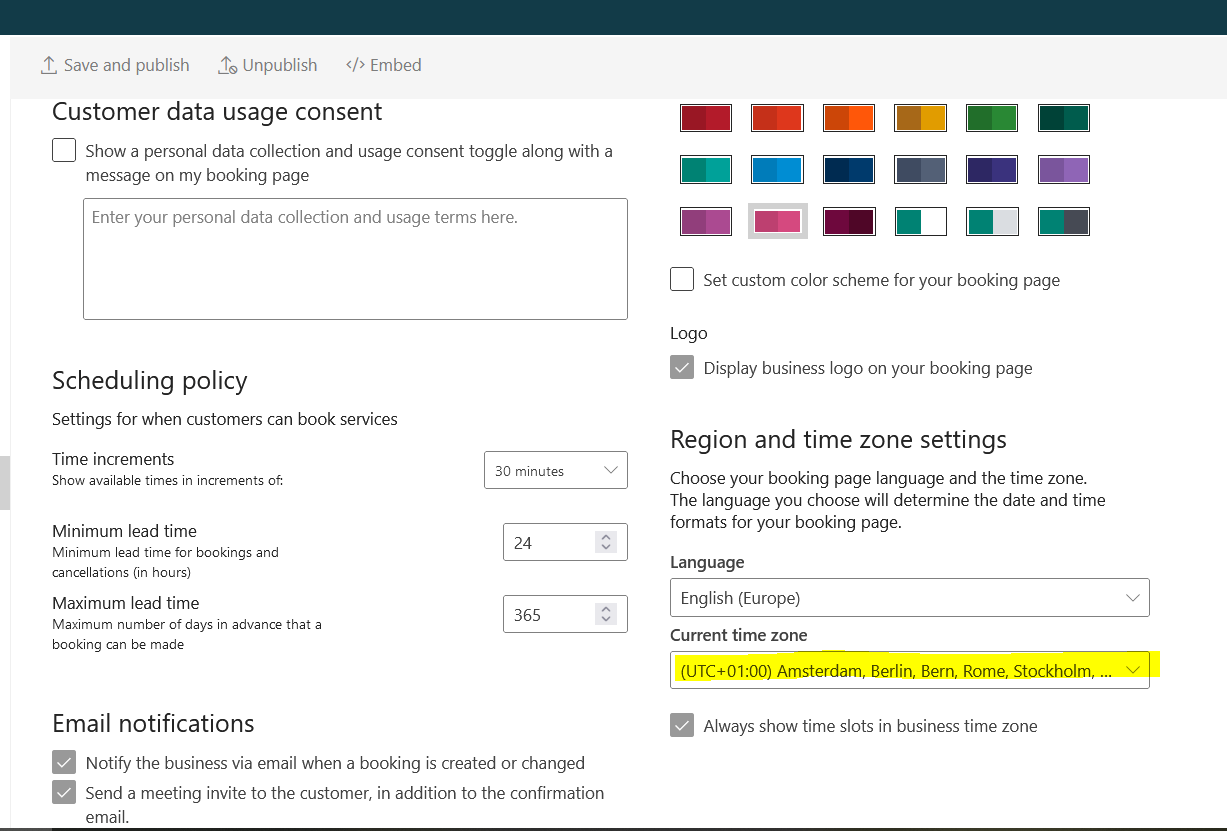Select the navy blue color swatch
The width and height of the screenshot is (1227, 831).
[849, 170]
